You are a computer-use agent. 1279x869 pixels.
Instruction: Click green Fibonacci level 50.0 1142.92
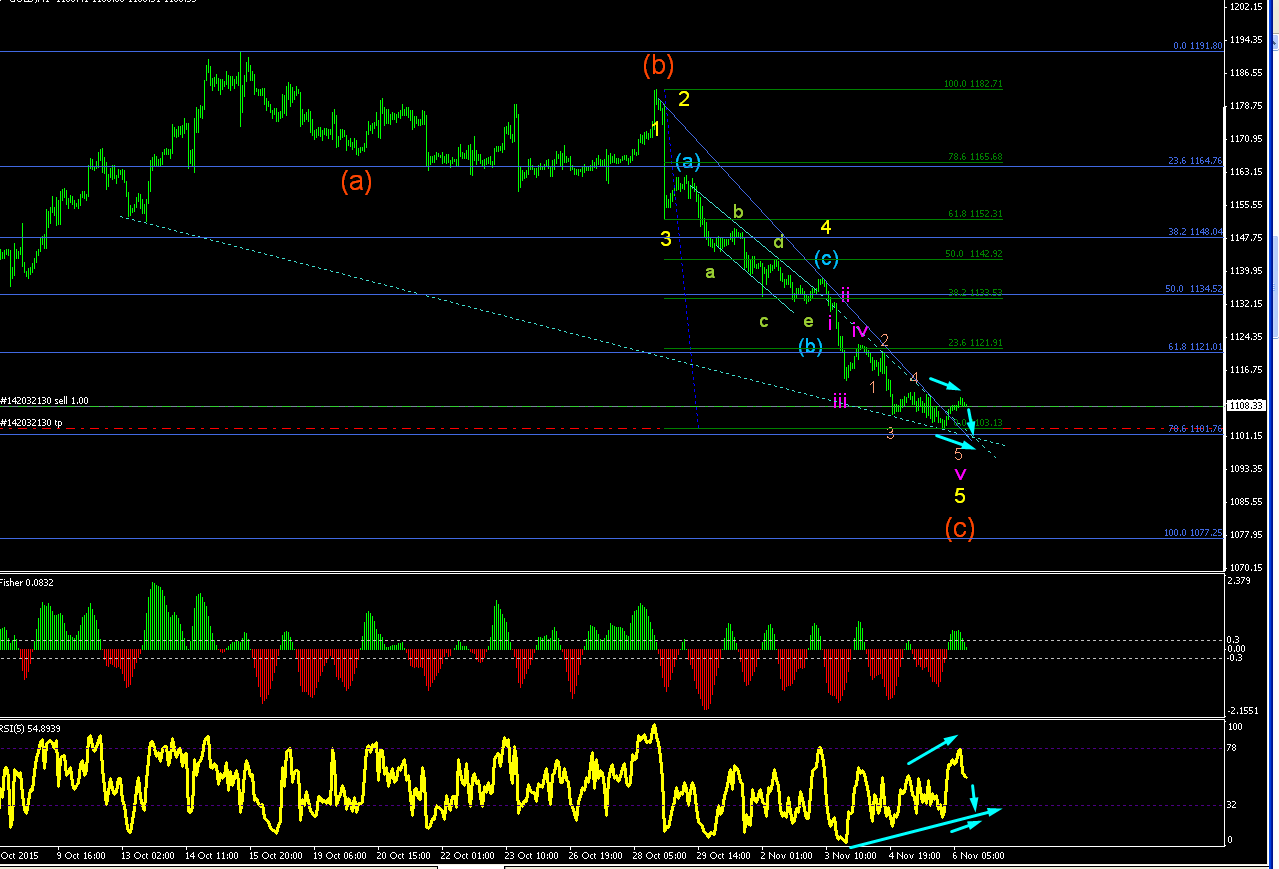pos(974,254)
